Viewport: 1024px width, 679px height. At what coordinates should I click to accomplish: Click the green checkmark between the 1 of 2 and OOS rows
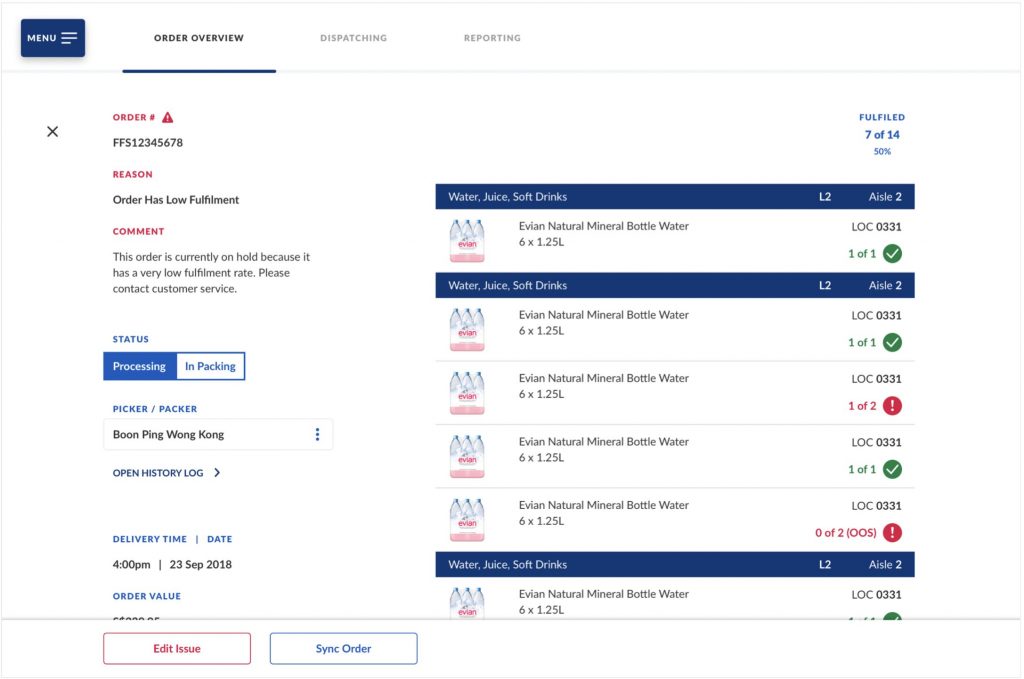892,469
